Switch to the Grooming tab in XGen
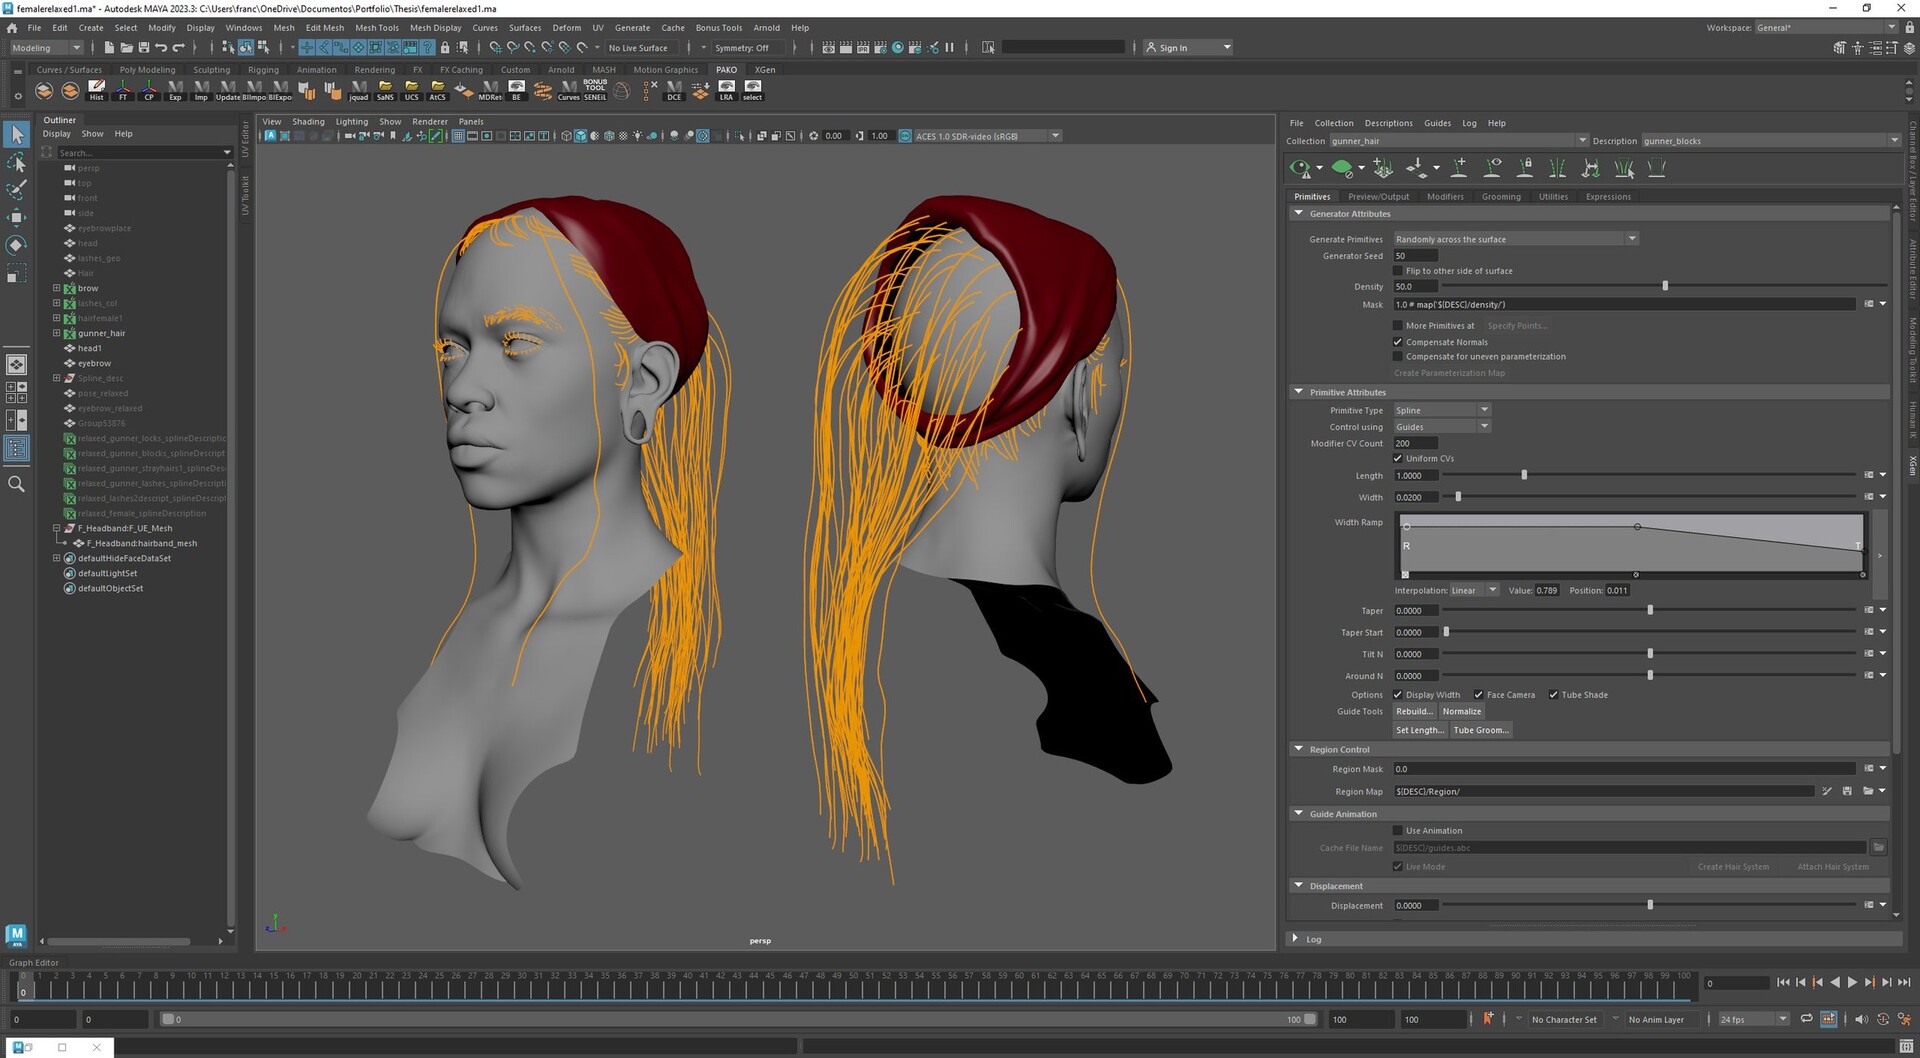This screenshot has width=1920, height=1058. pos(1501,196)
